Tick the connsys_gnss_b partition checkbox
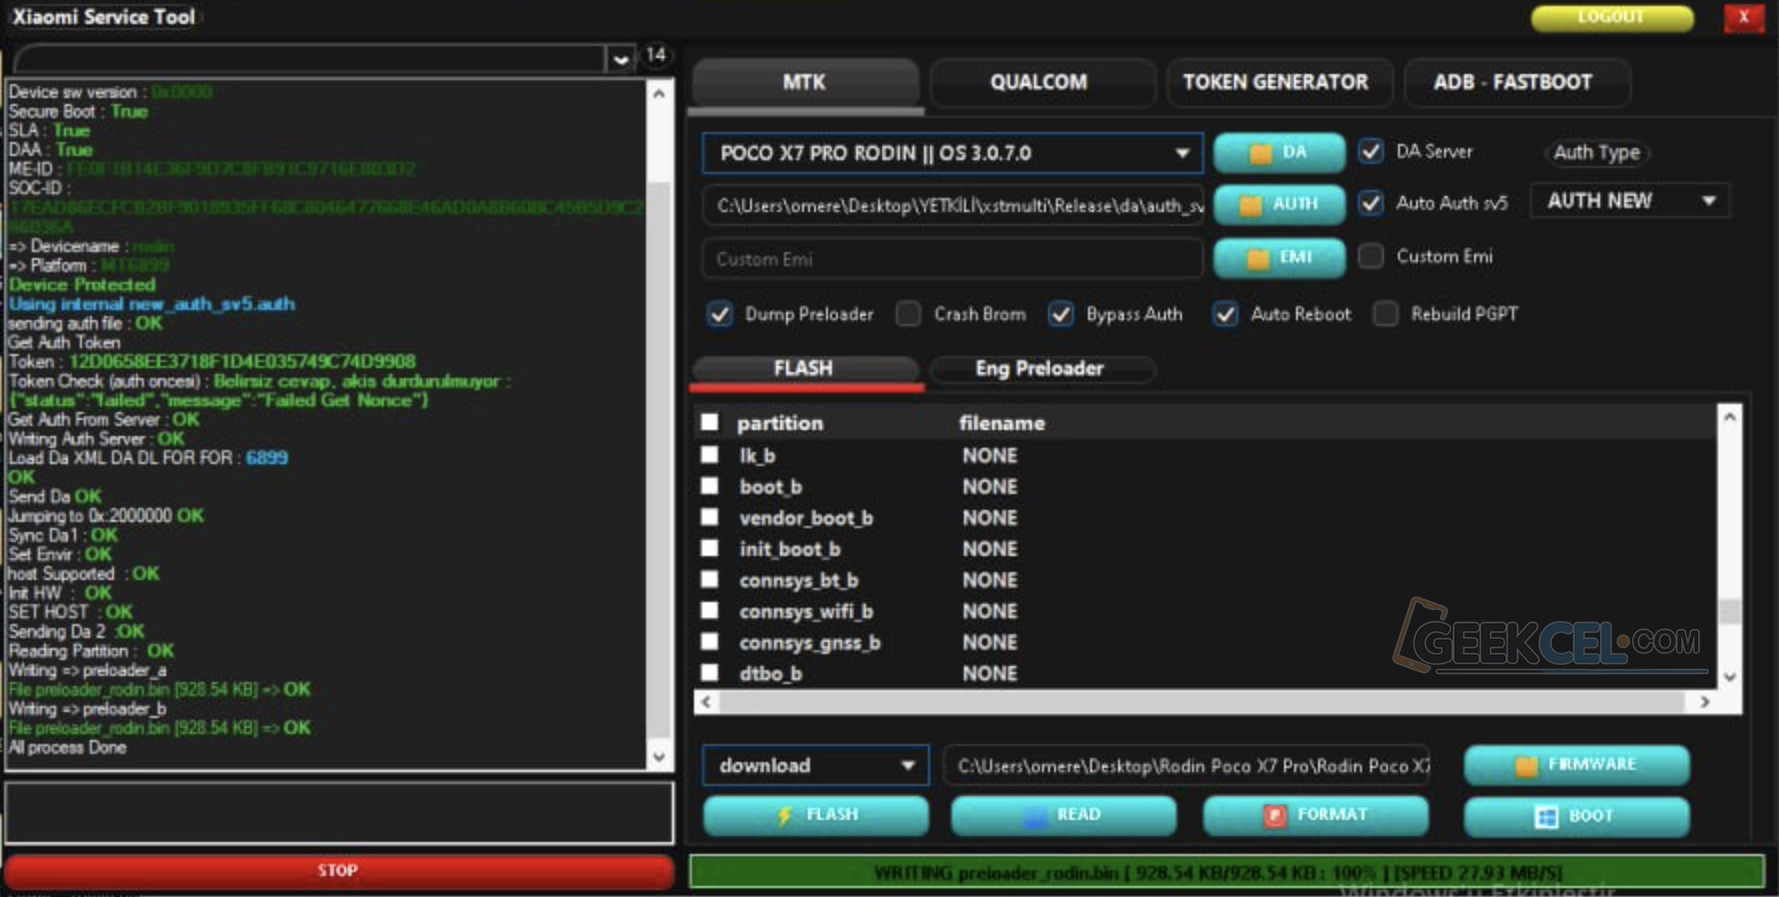Viewport: 1779px width, 897px height. tap(709, 641)
